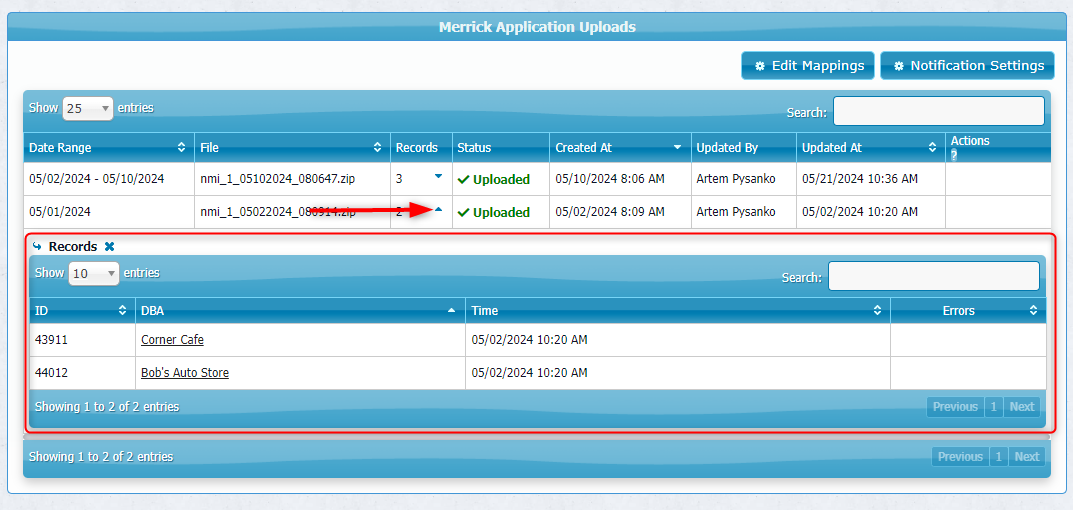1073x510 pixels.
Task: Sort records by the ID column
Action: point(123,311)
